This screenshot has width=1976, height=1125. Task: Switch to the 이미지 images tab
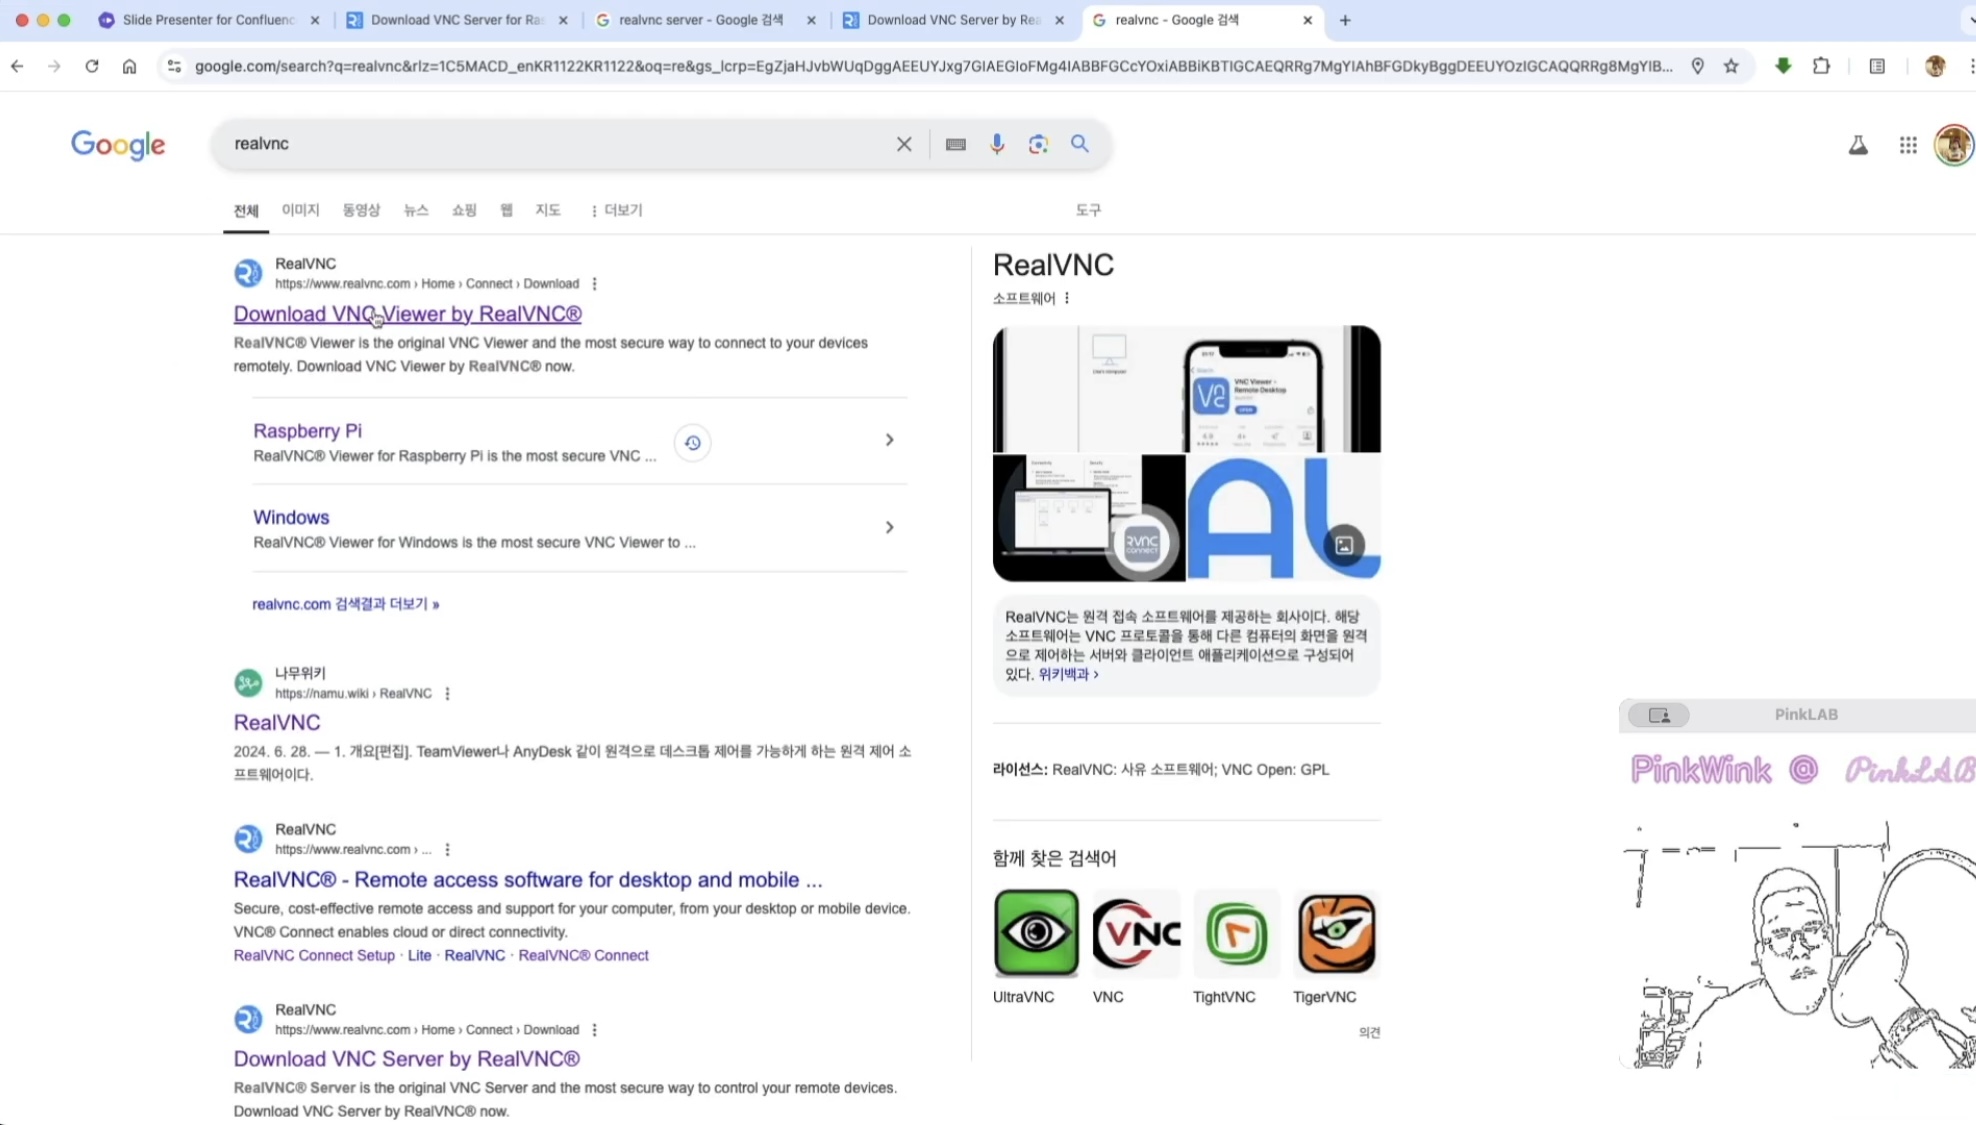tap(300, 210)
